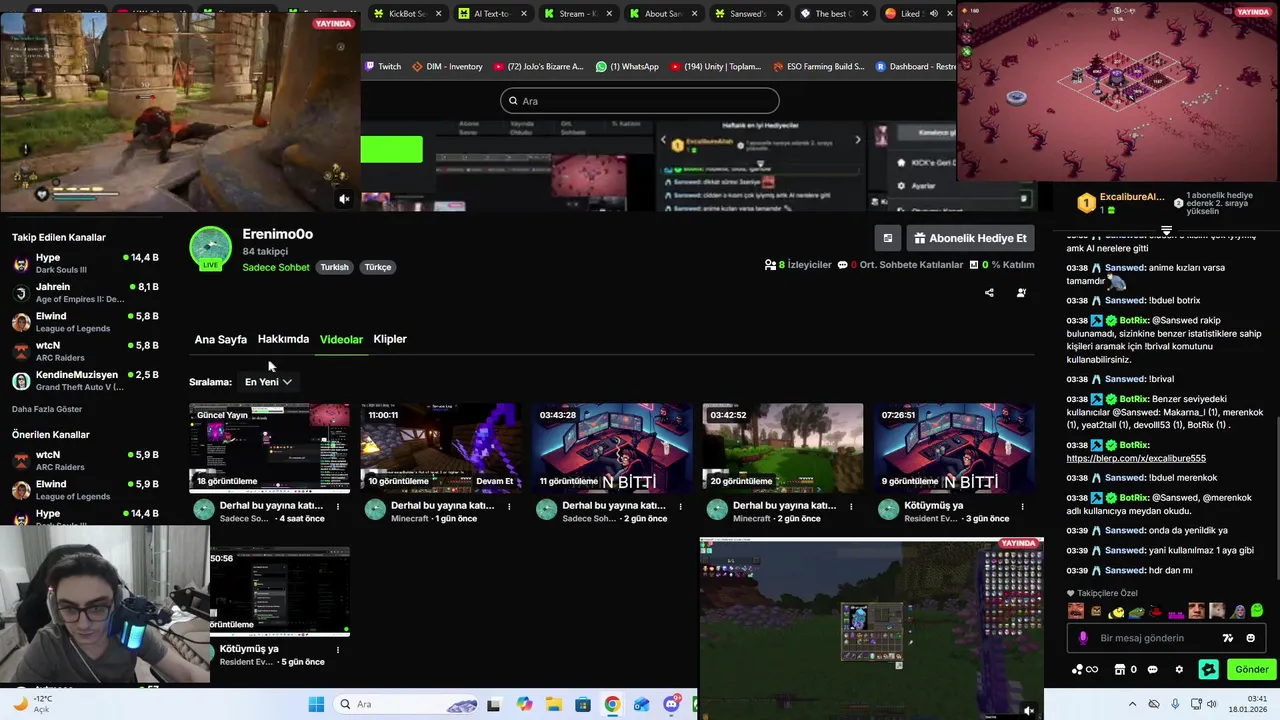
Task: Click the Abonelik Hediye Et button
Action: tap(970, 238)
